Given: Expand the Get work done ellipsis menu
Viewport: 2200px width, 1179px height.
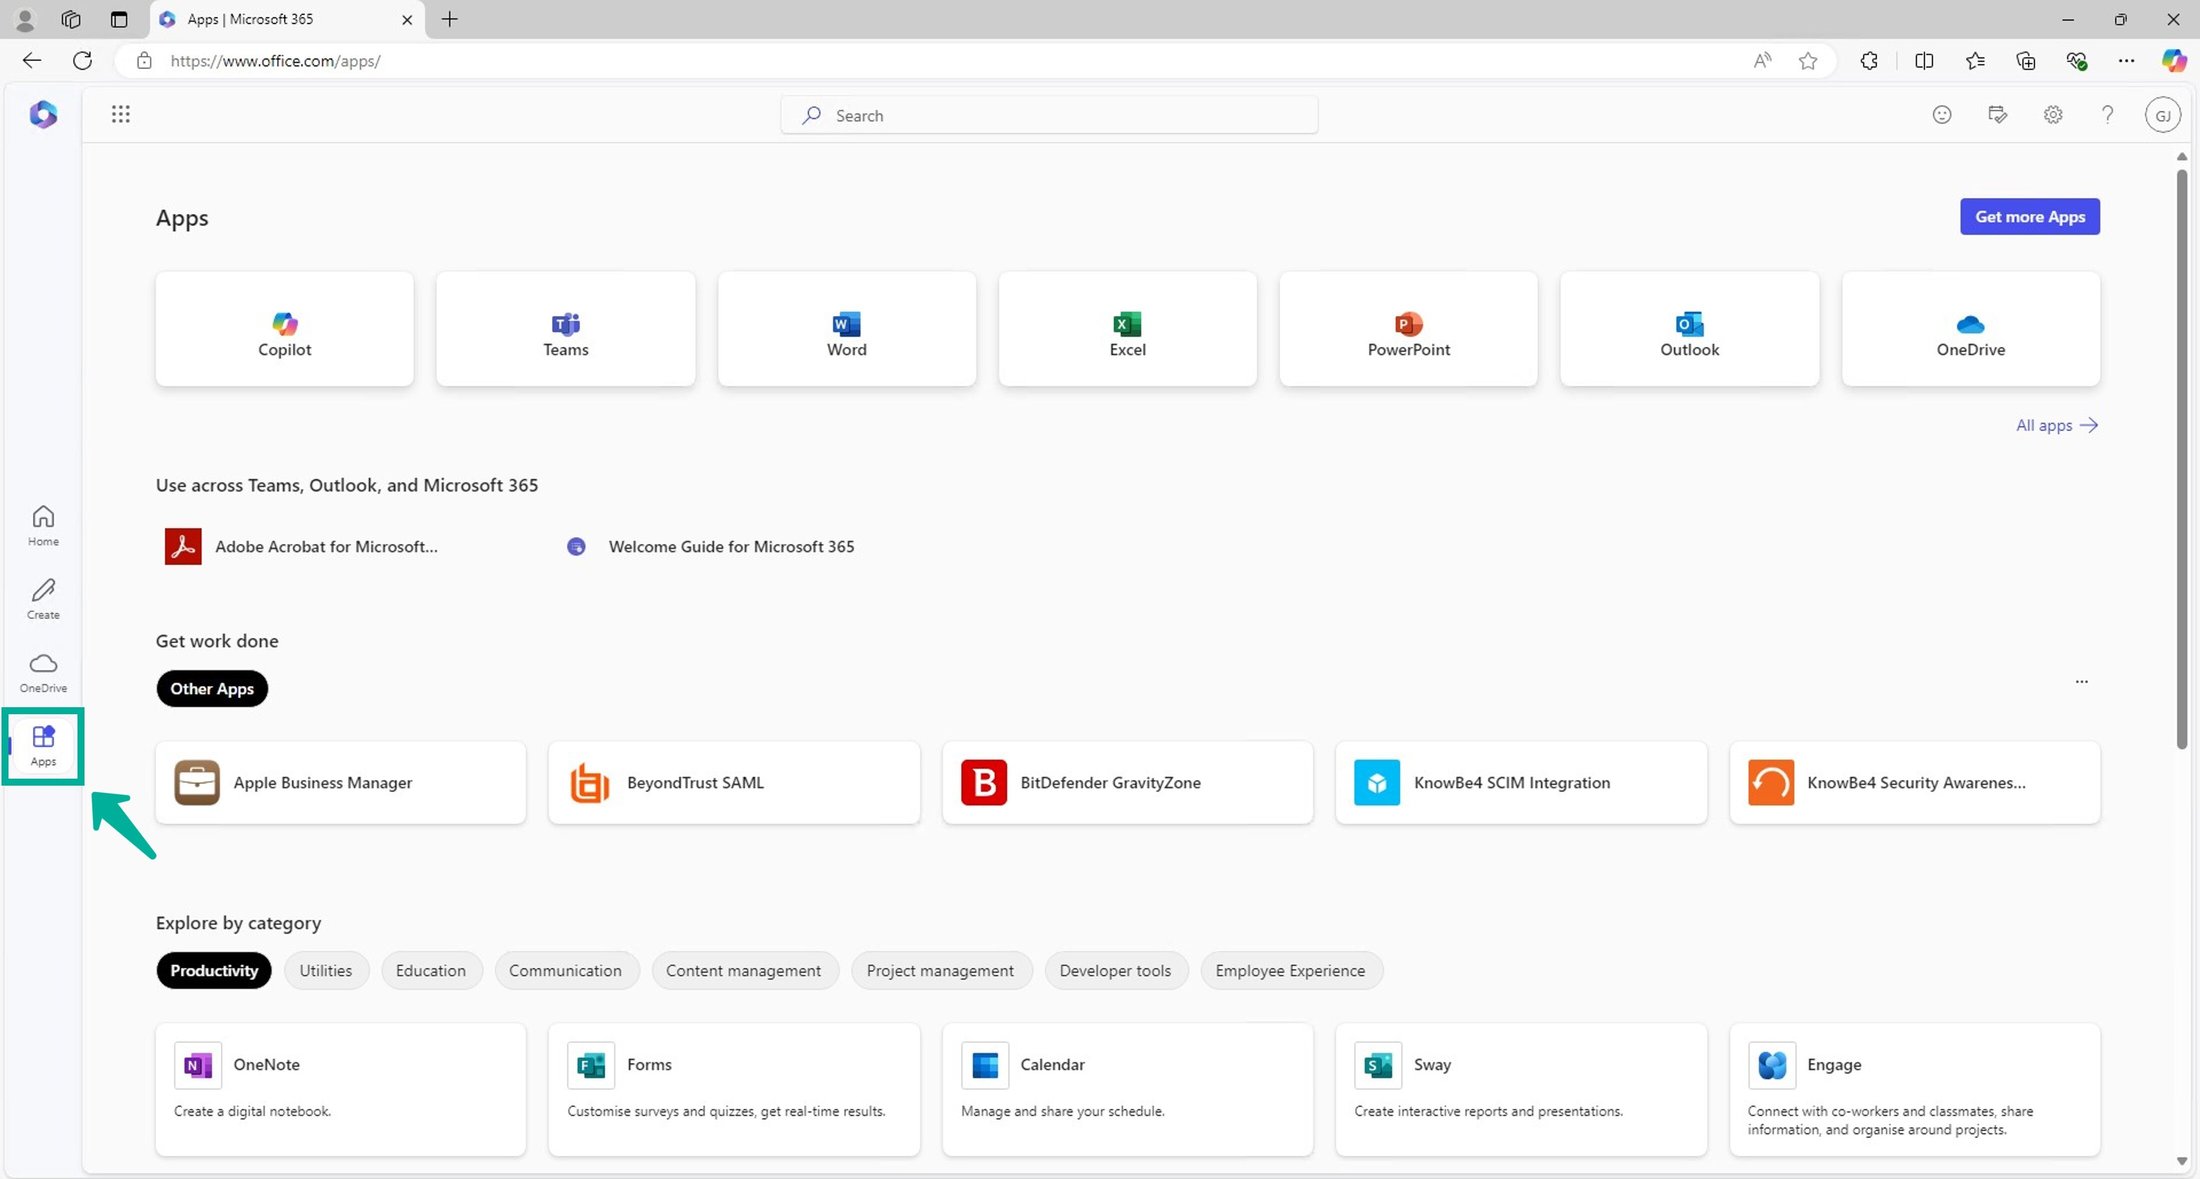Looking at the screenshot, I should point(2082,681).
